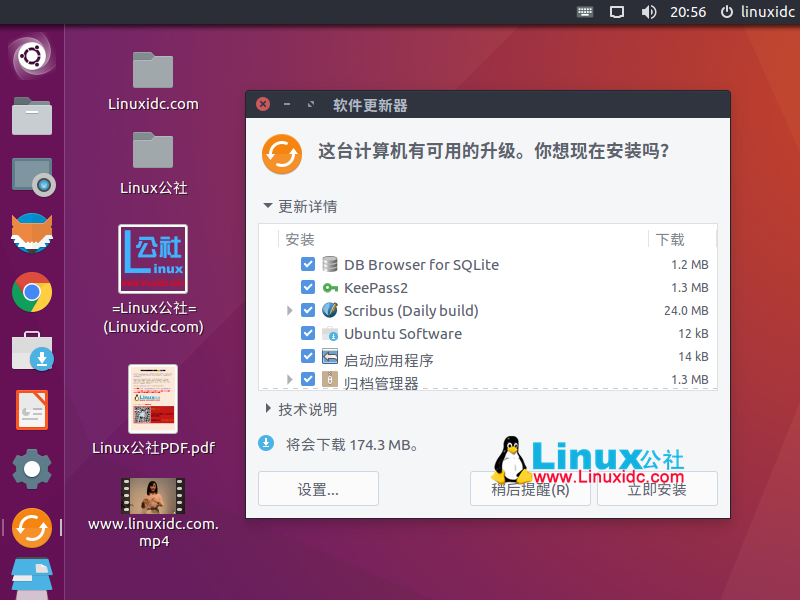Open the Linux公社 desktop folder
The height and width of the screenshot is (600, 800).
[153, 163]
